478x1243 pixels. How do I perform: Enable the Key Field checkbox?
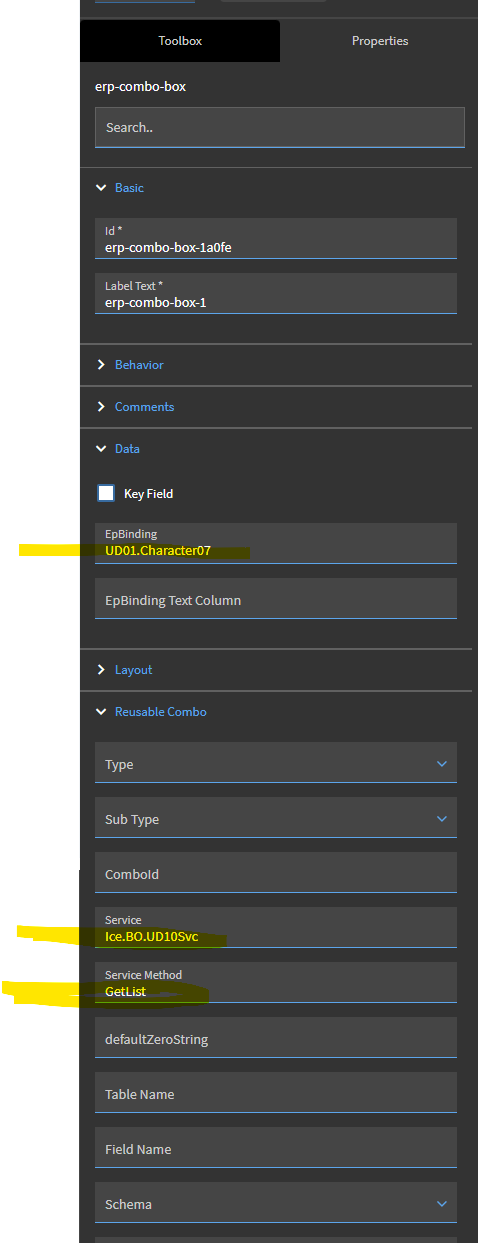point(106,493)
